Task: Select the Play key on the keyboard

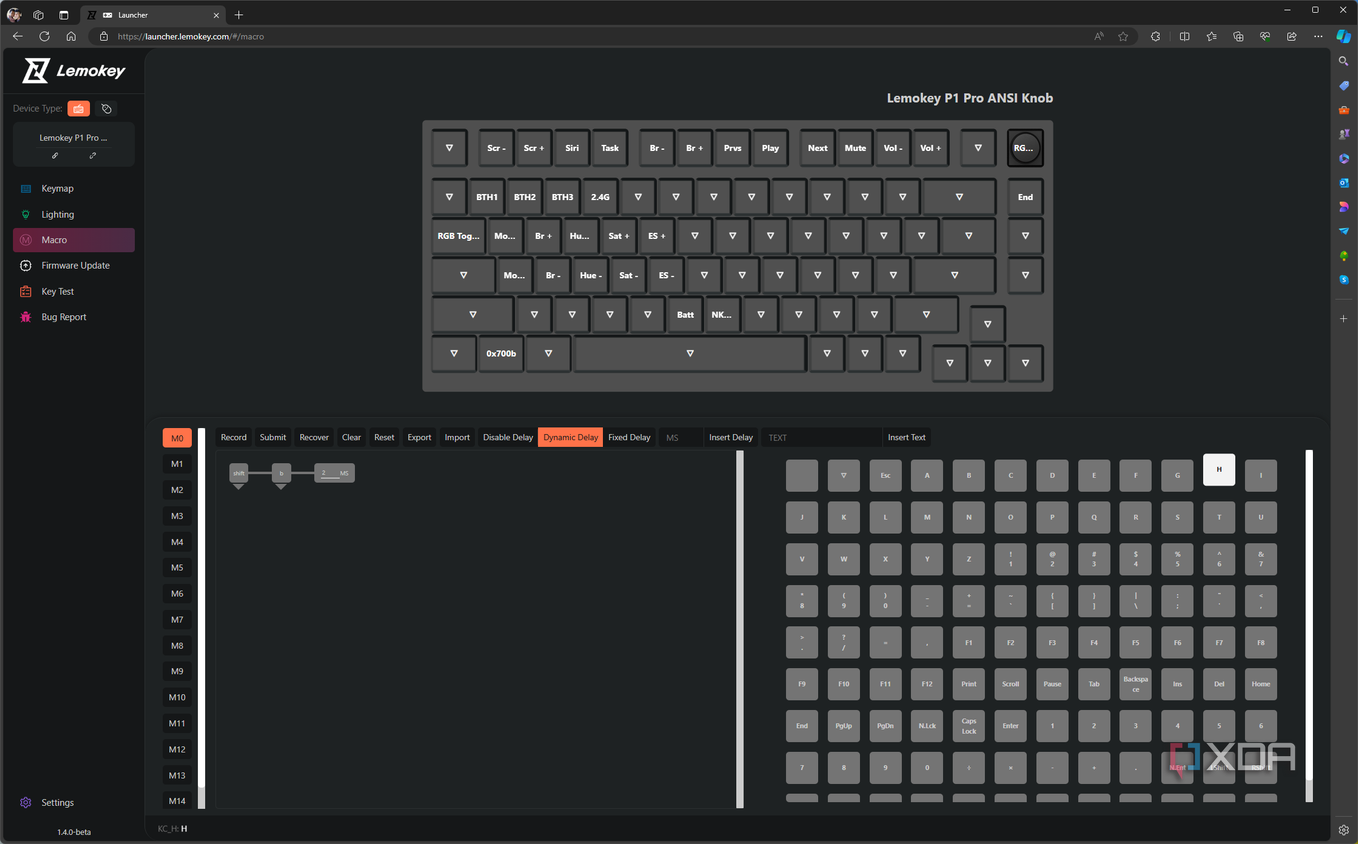Action: pos(770,148)
